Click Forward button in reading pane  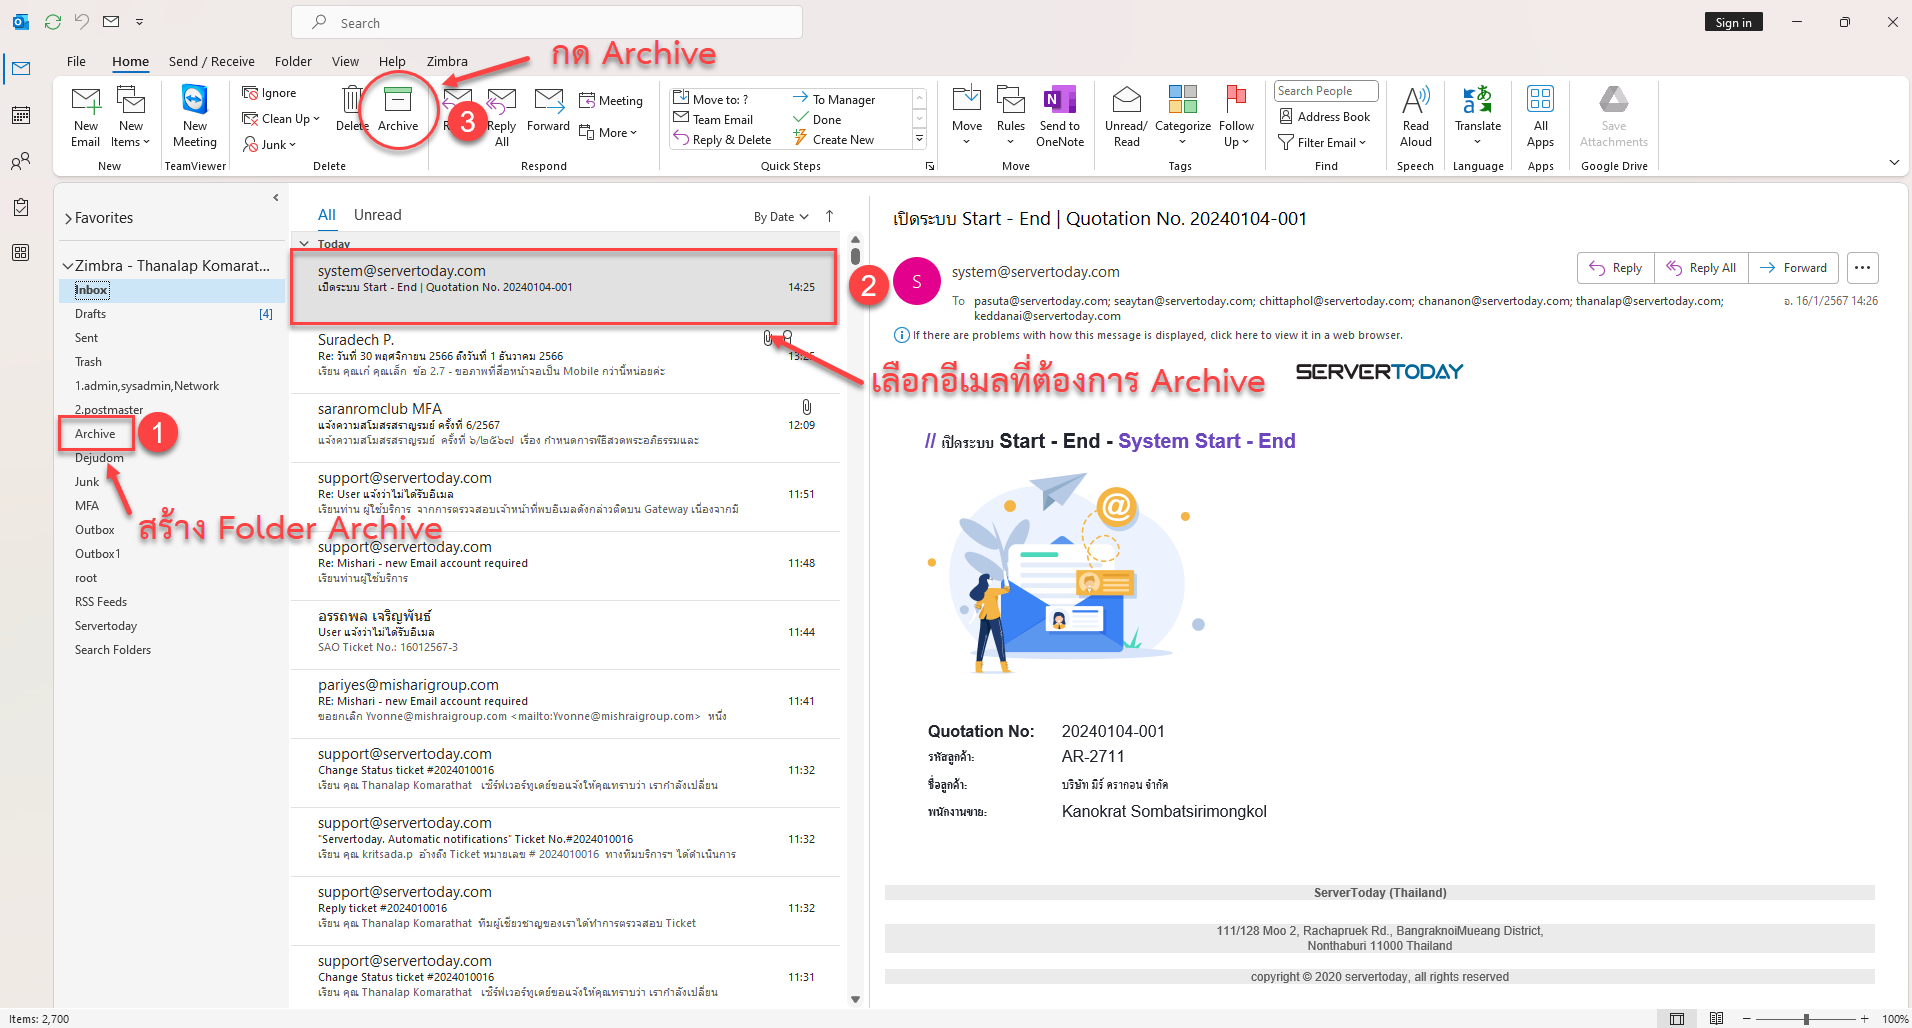coord(1793,268)
